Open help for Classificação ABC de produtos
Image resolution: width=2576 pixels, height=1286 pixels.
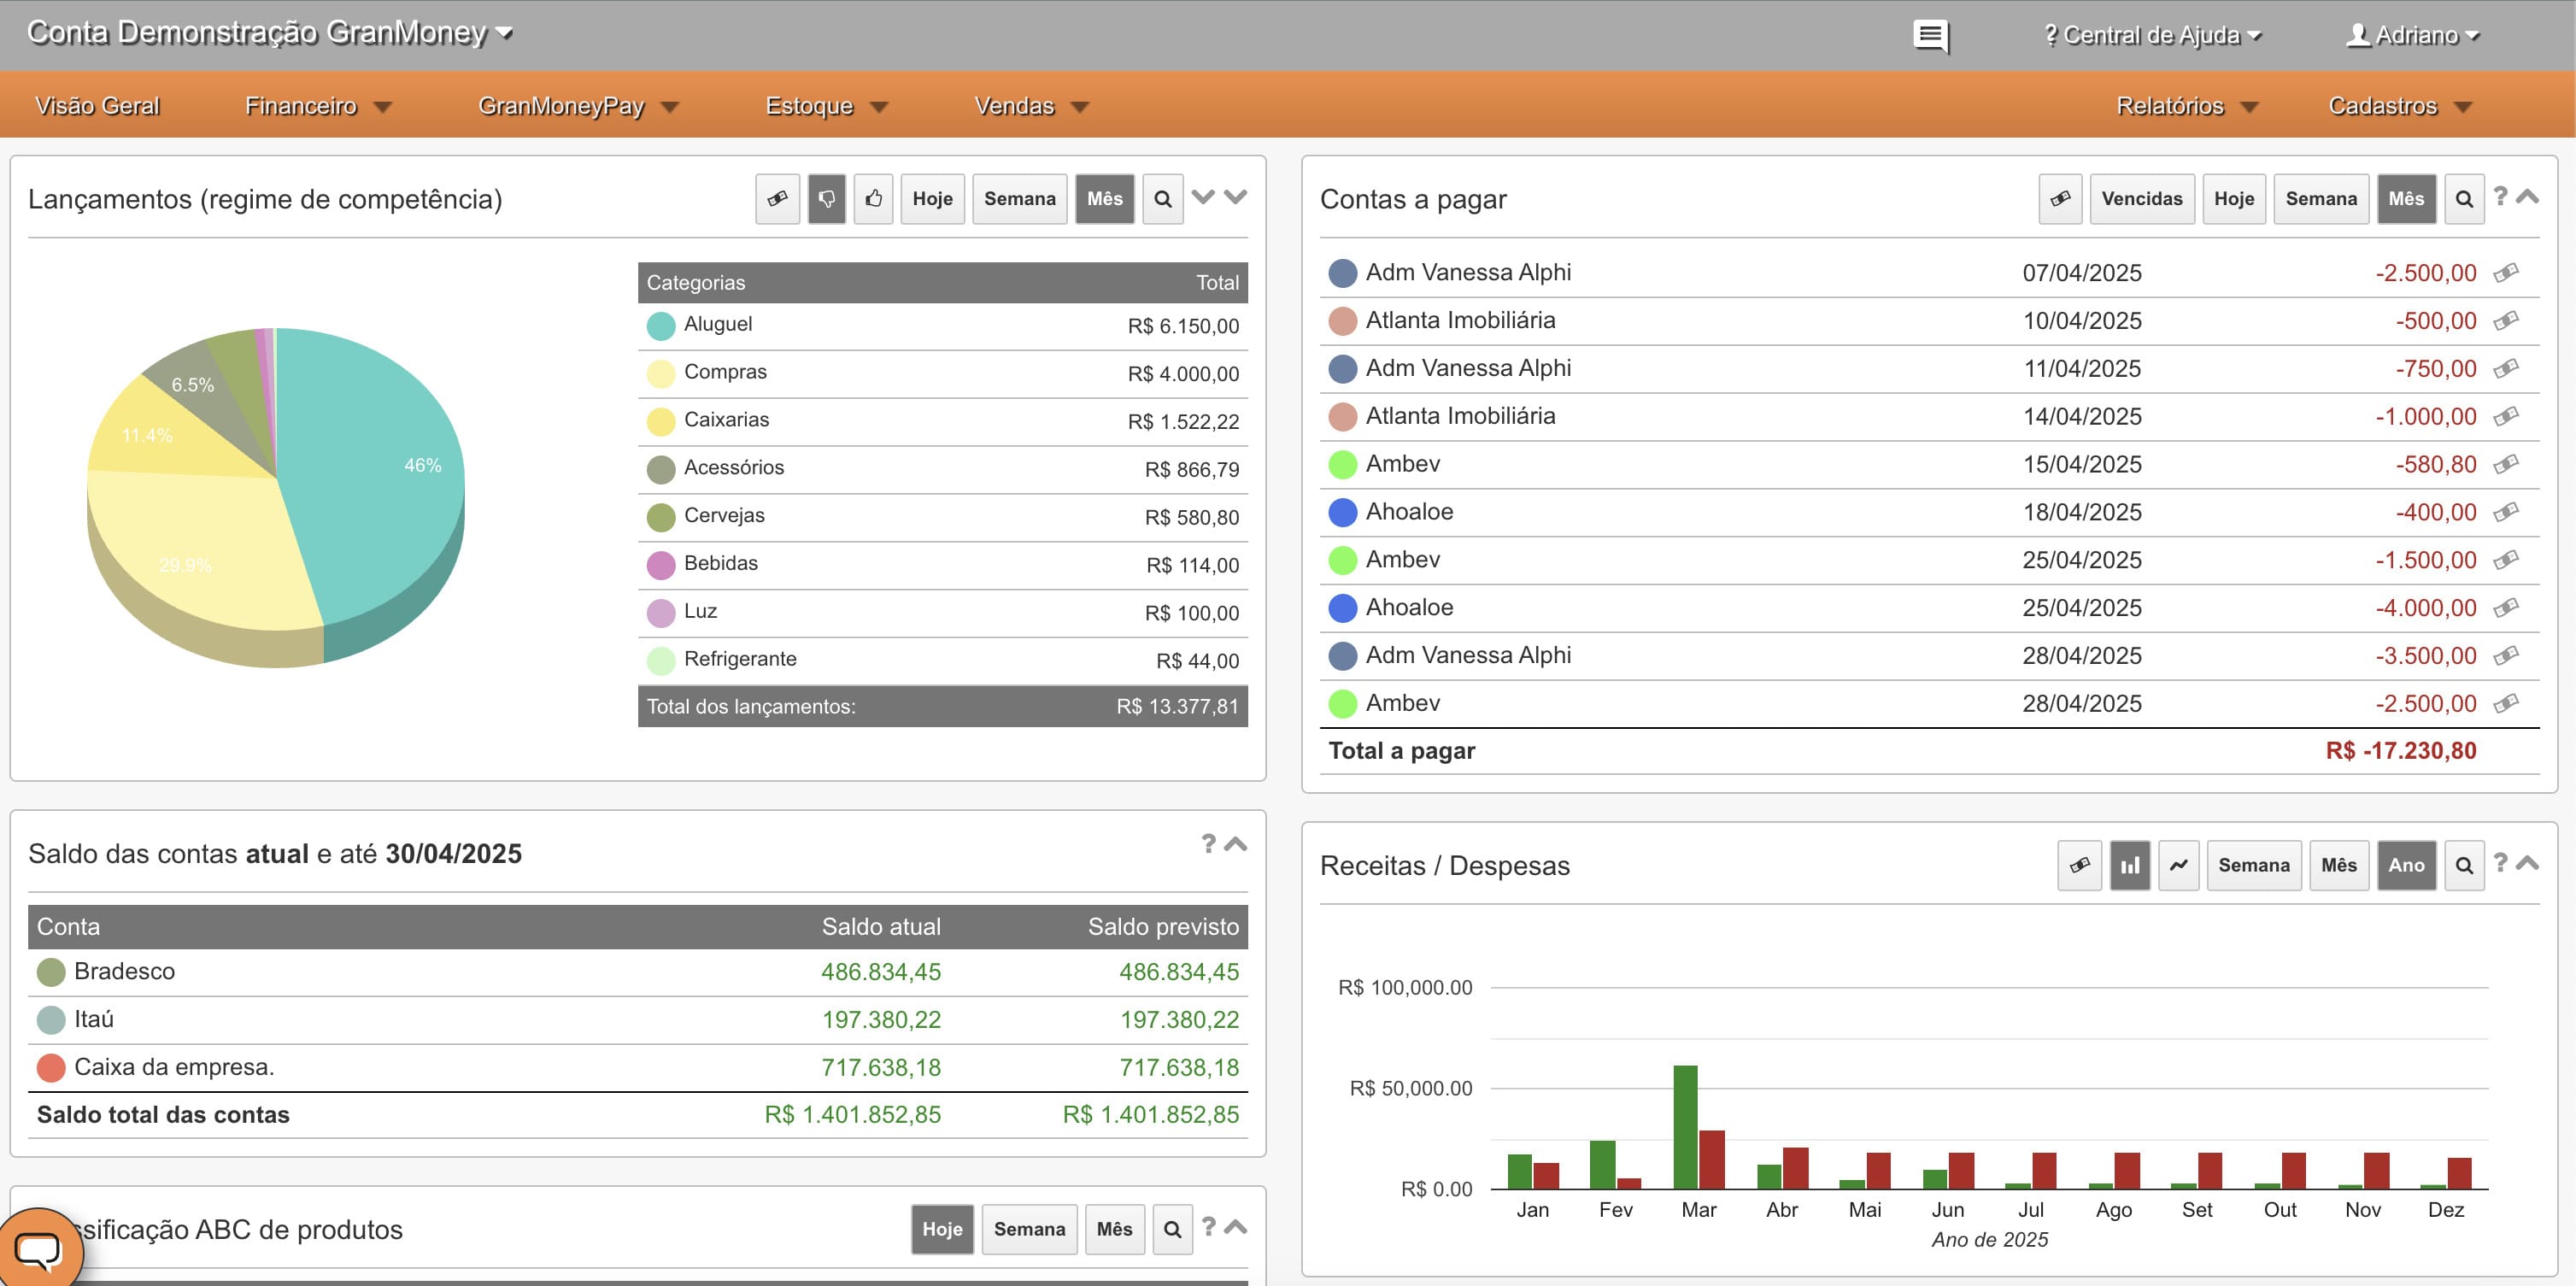1208,1227
